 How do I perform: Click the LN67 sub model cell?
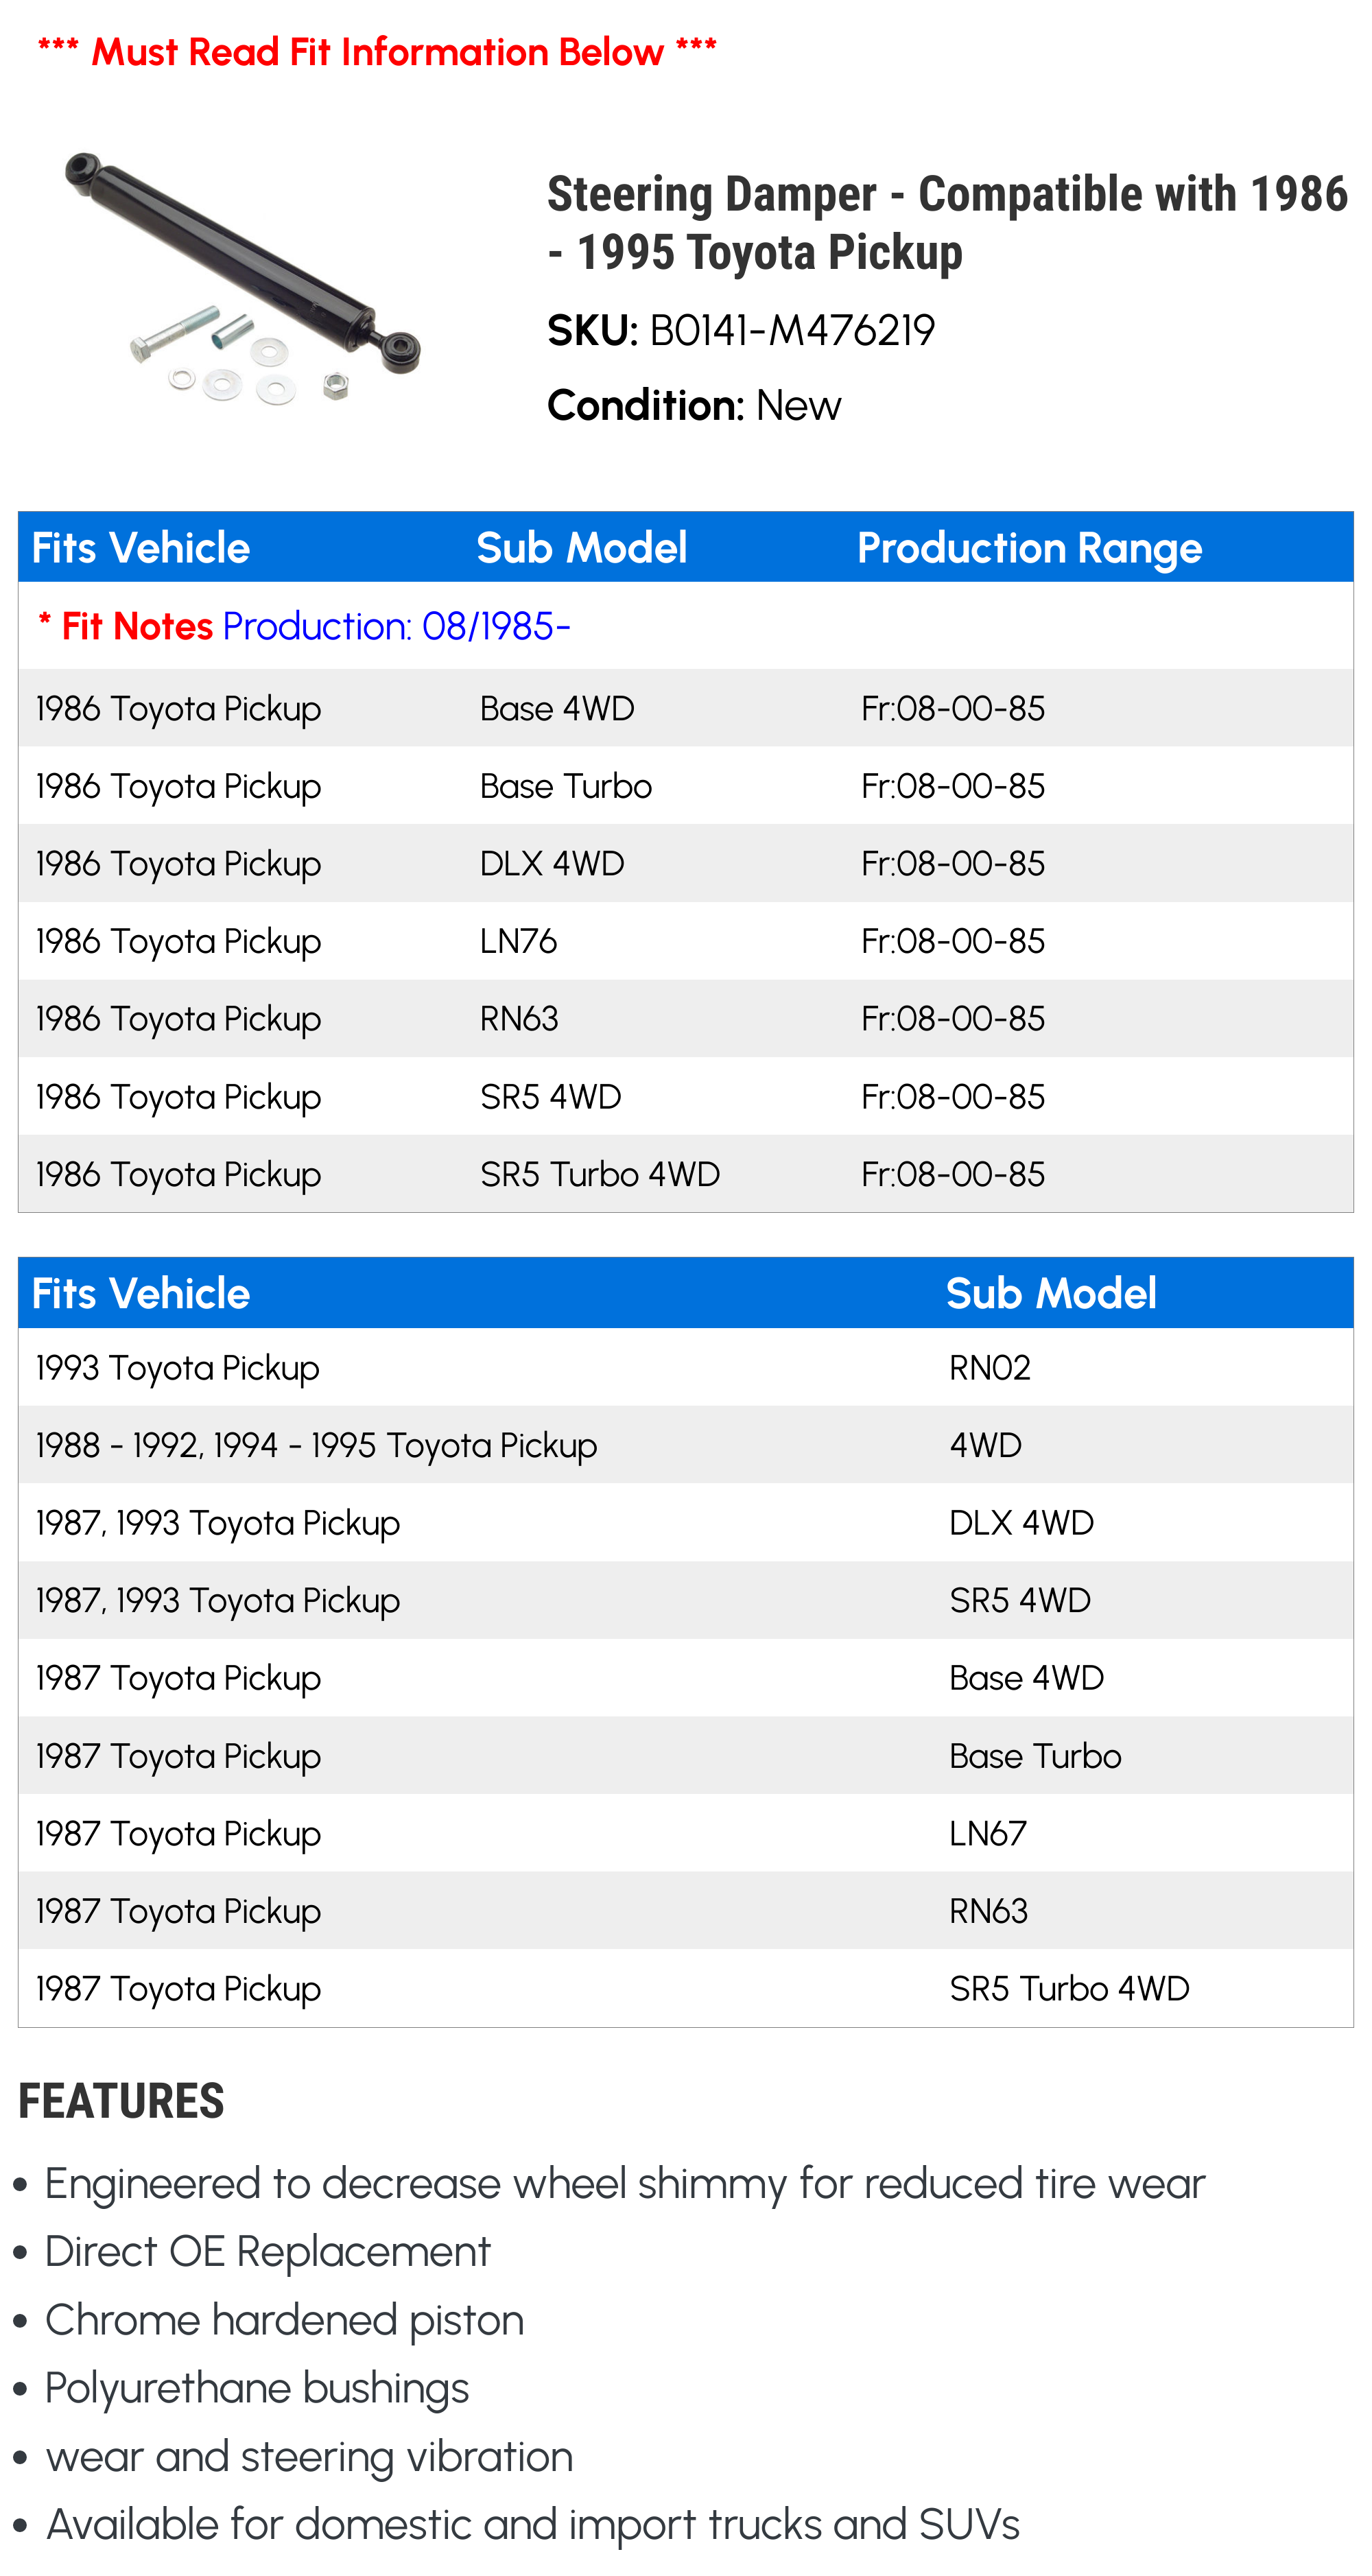(x=987, y=1834)
